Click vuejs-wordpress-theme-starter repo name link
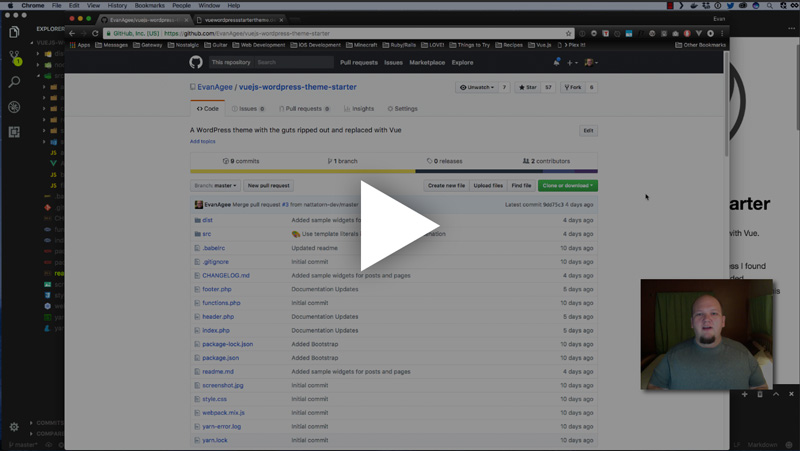The width and height of the screenshot is (800, 451). click(x=297, y=87)
